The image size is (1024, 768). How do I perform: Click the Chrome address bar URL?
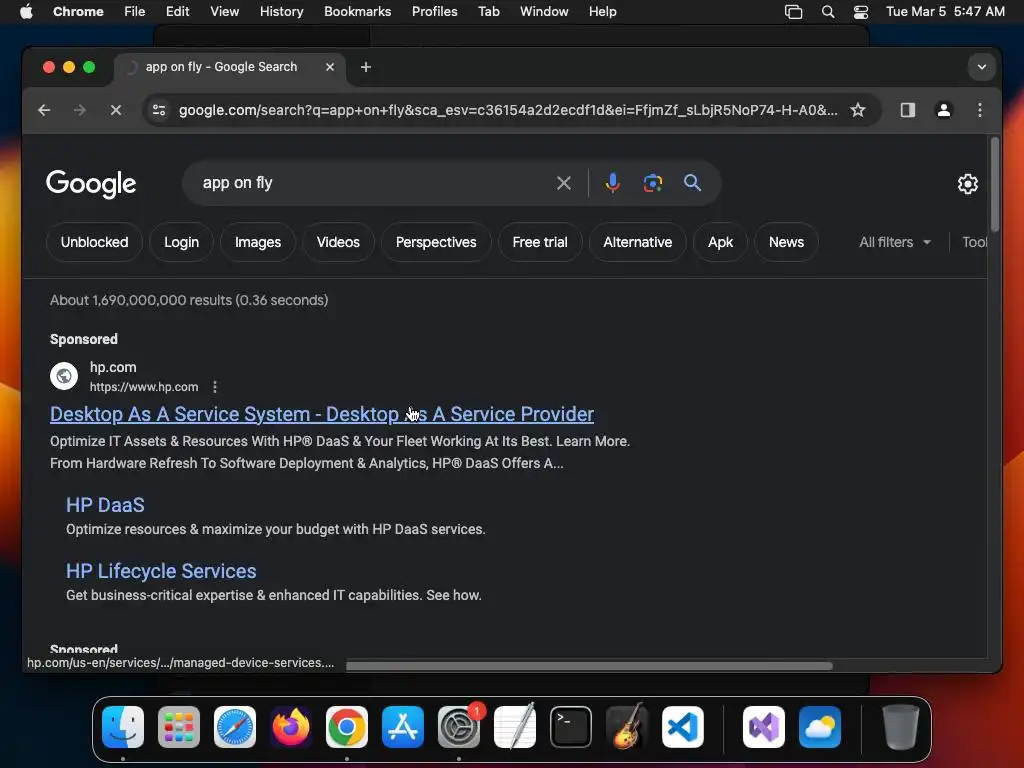click(x=508, y=110)
